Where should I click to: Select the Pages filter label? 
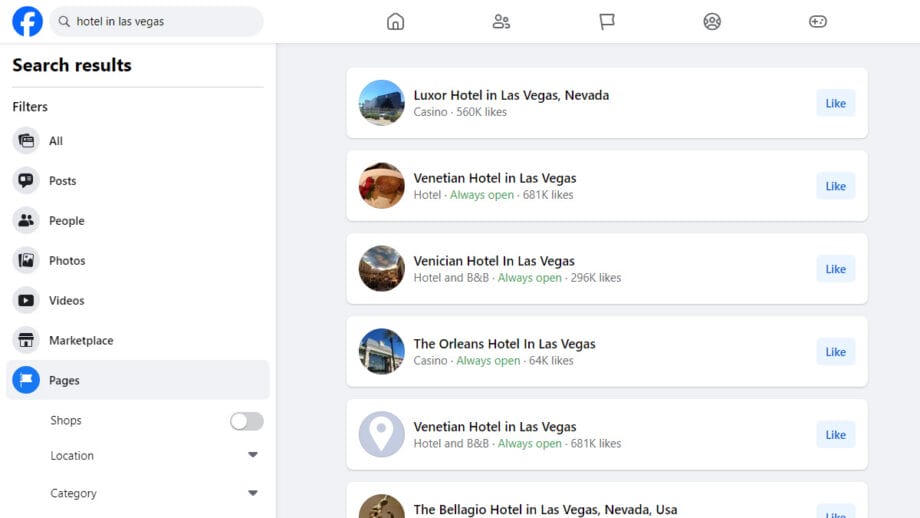64,381
